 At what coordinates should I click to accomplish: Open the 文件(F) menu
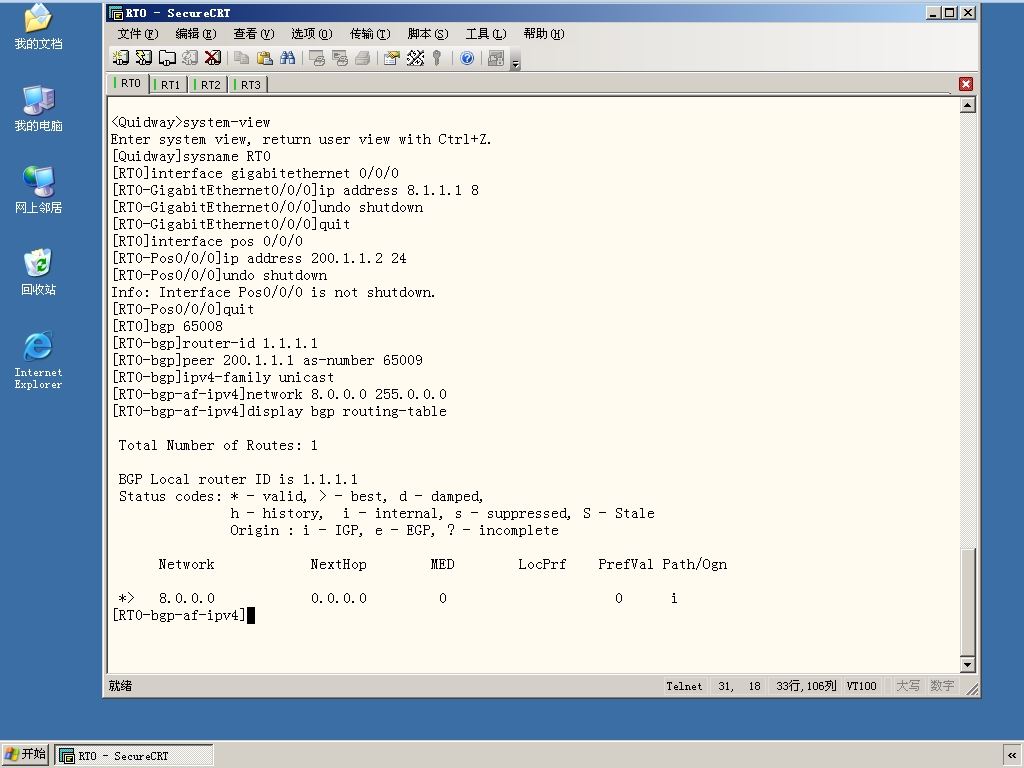pos(138,34)
